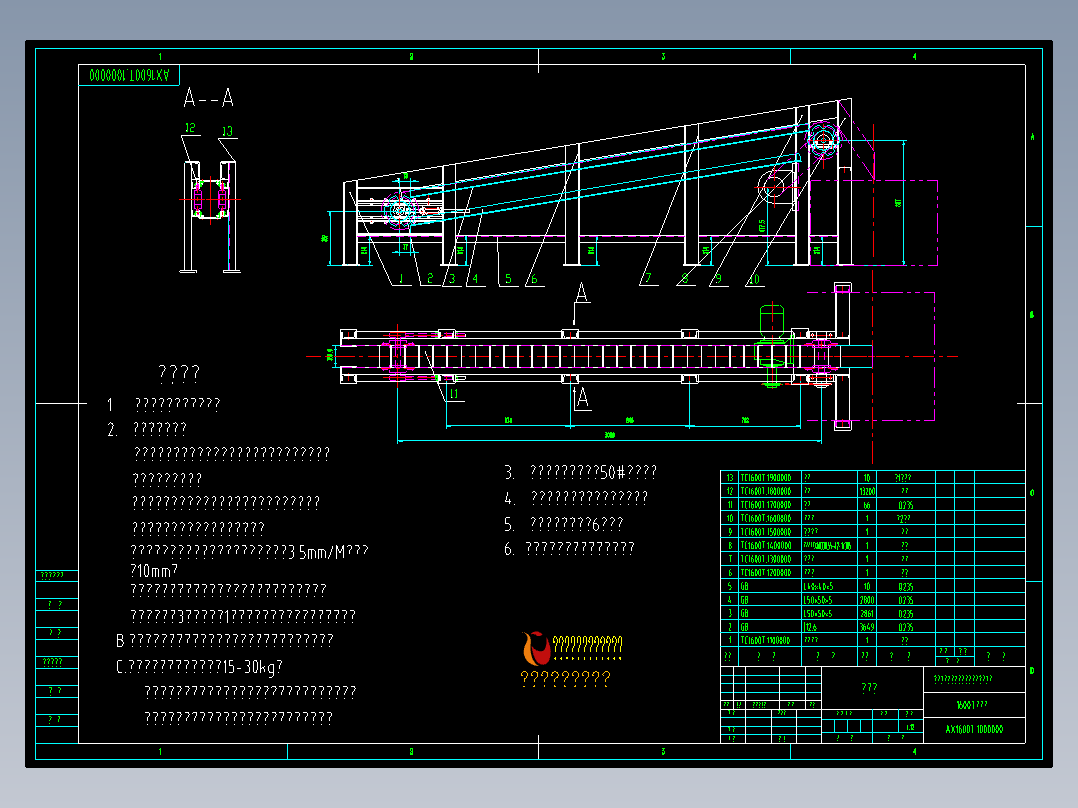Select the tail sprocket in the side view

pyautogui.click(x=398, y=210)
